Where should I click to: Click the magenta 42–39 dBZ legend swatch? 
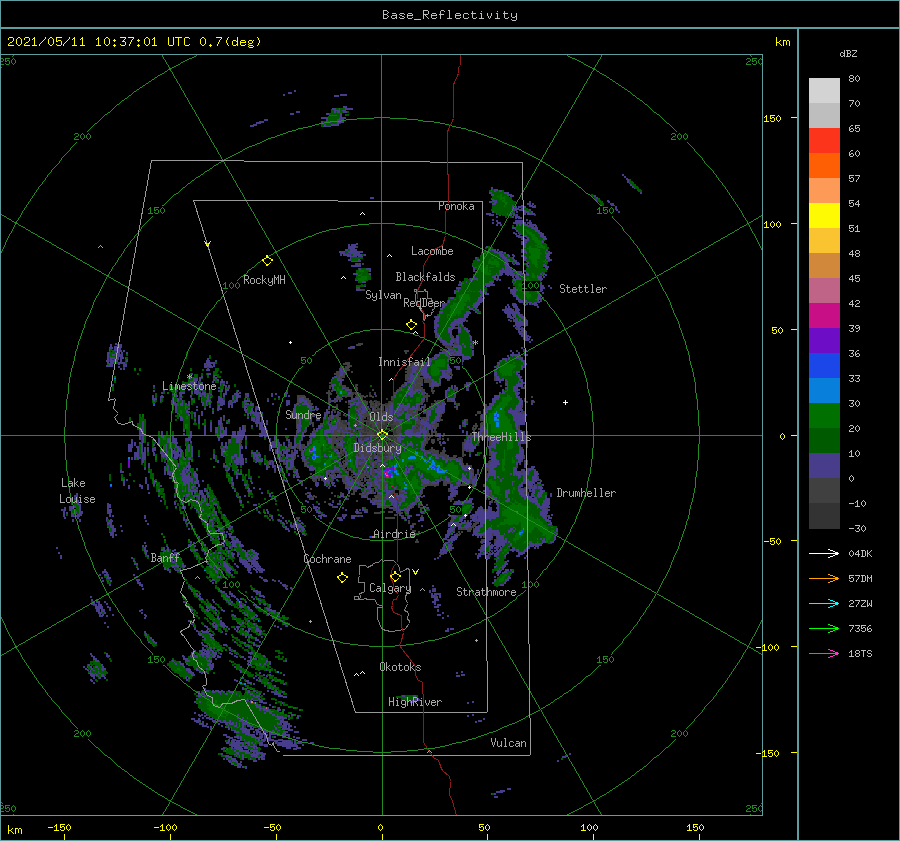point(824,316)
